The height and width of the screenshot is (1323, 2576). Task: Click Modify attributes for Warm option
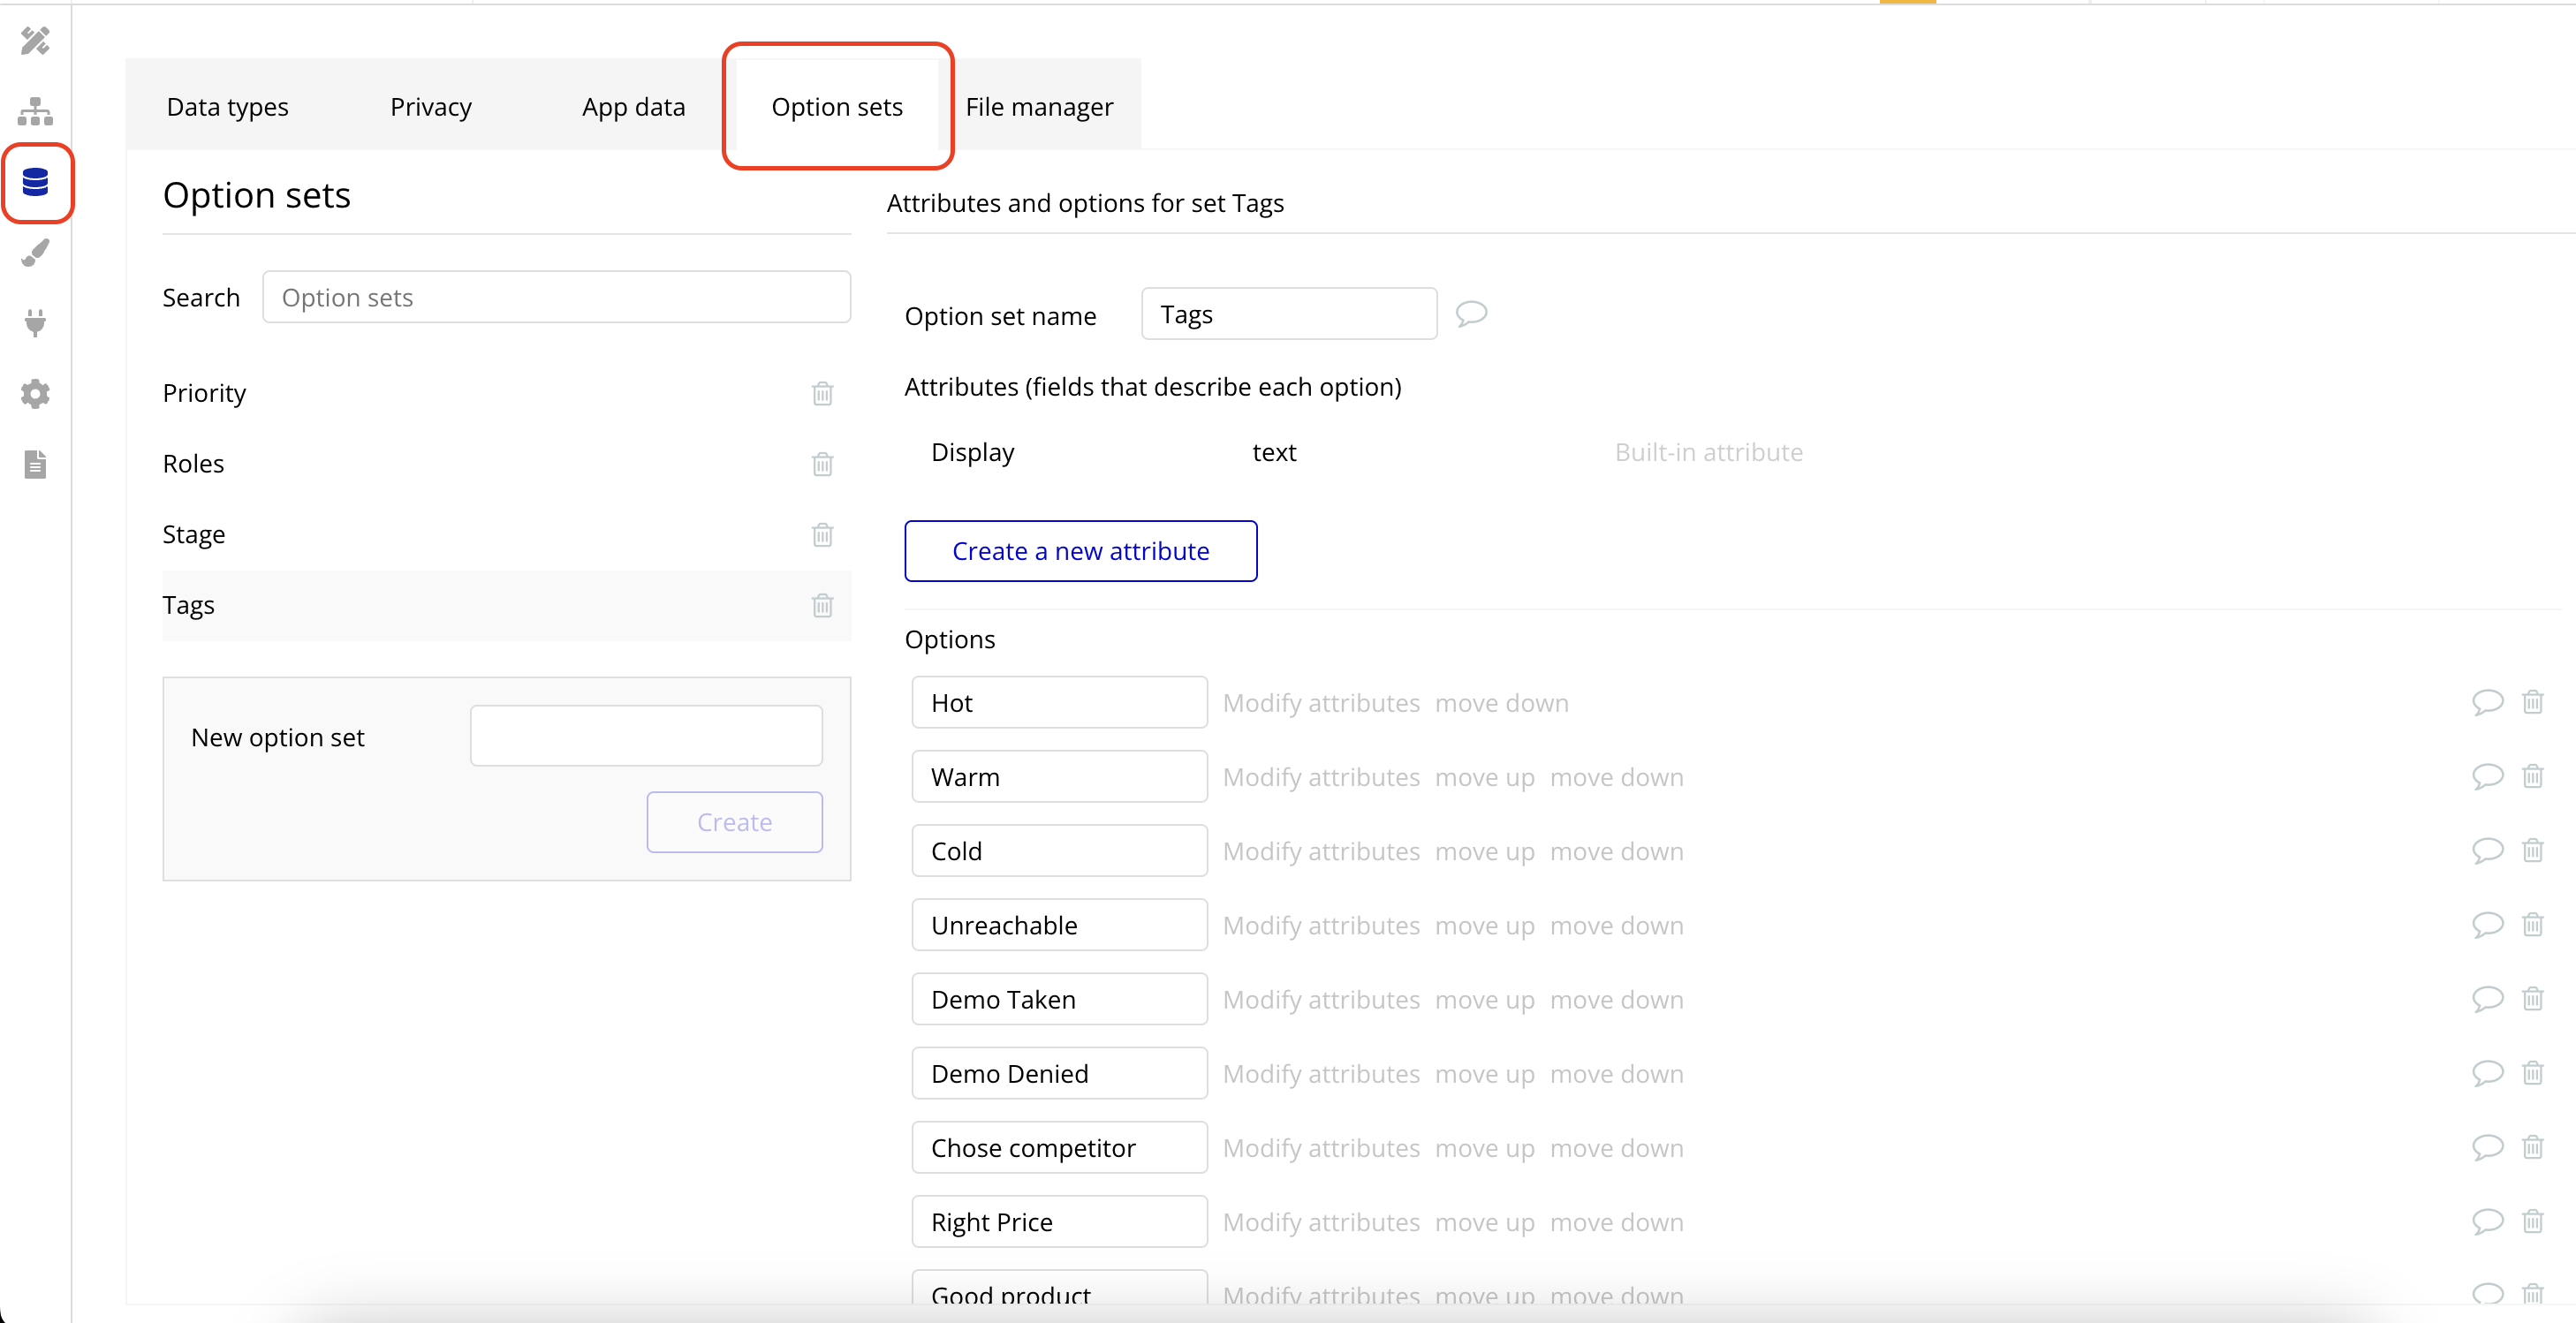pyautogui.click(x=1320, y=777)
